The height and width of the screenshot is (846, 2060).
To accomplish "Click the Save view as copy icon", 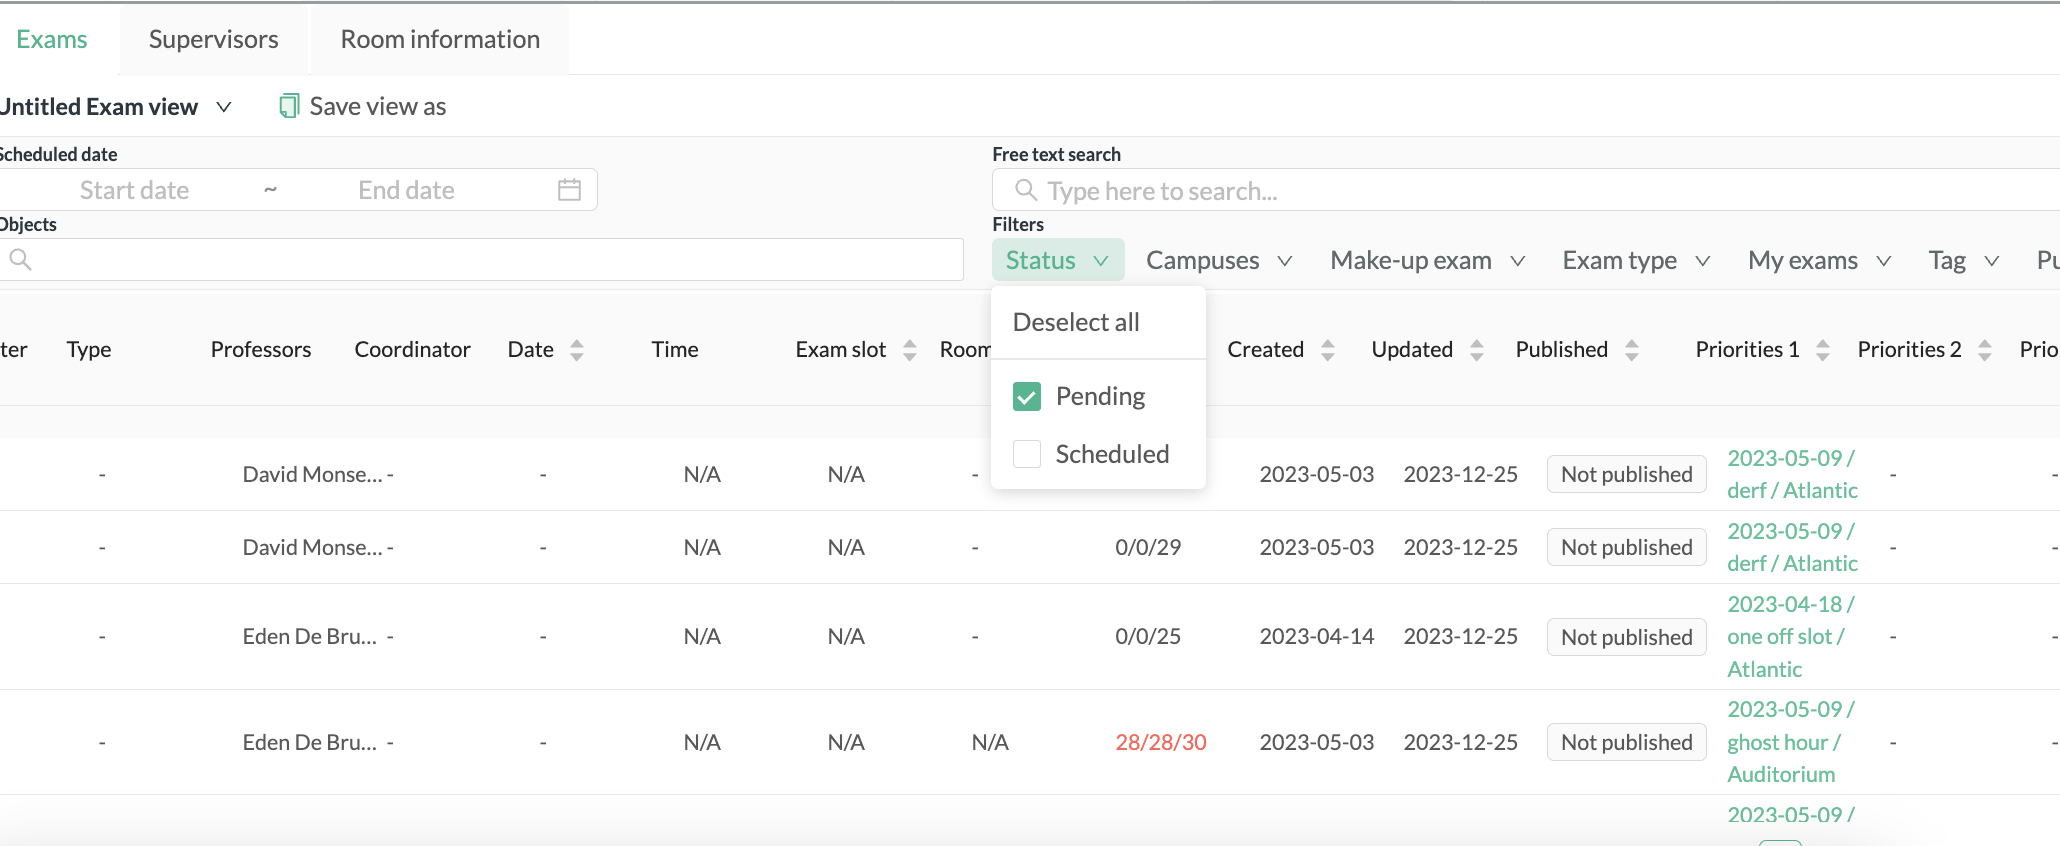I will click(289, 106).
